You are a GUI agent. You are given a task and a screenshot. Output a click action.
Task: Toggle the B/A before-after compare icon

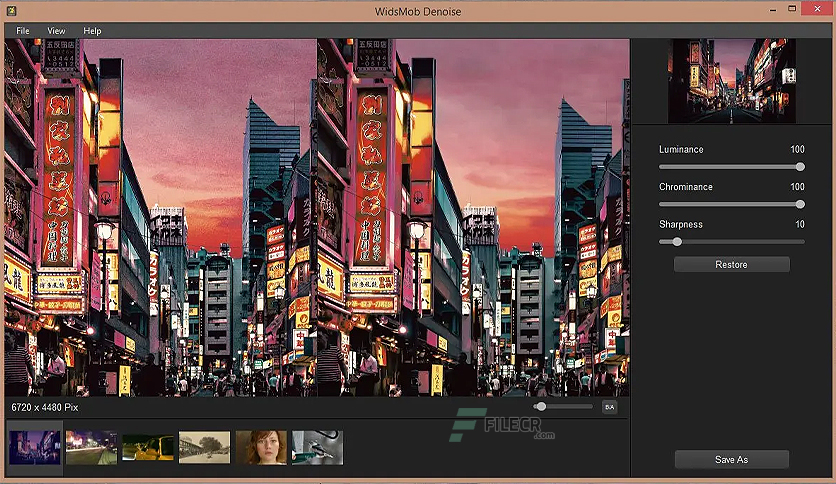609,407
